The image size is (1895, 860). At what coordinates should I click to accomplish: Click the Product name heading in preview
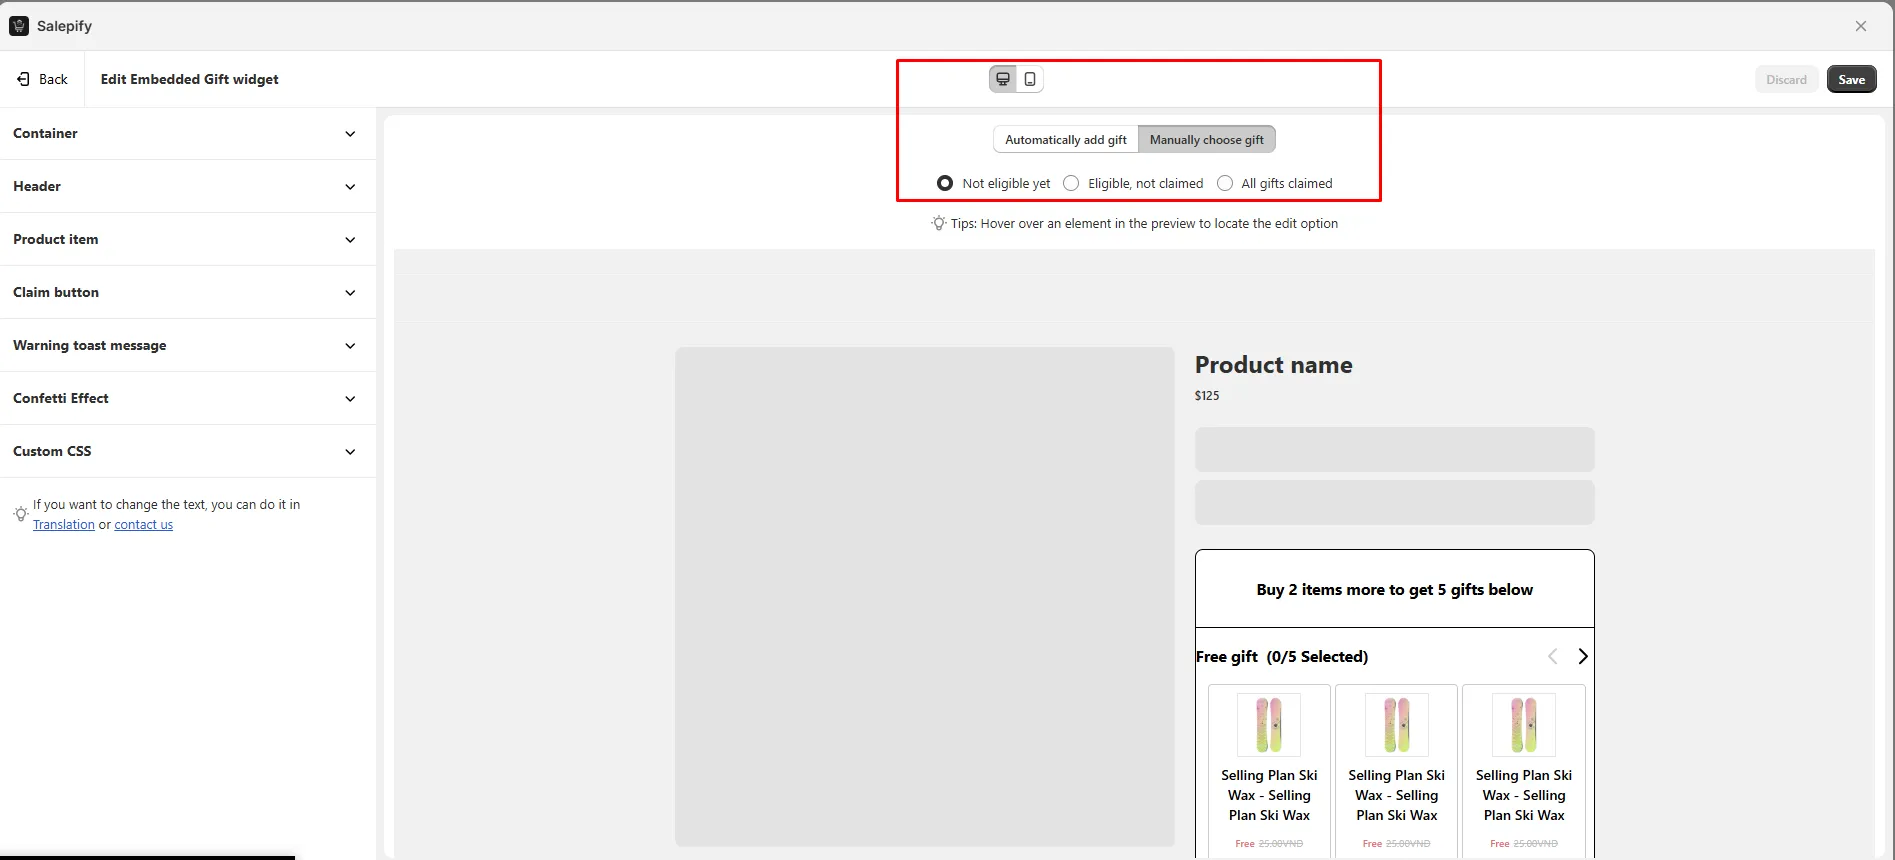[x=1273, y=365]
